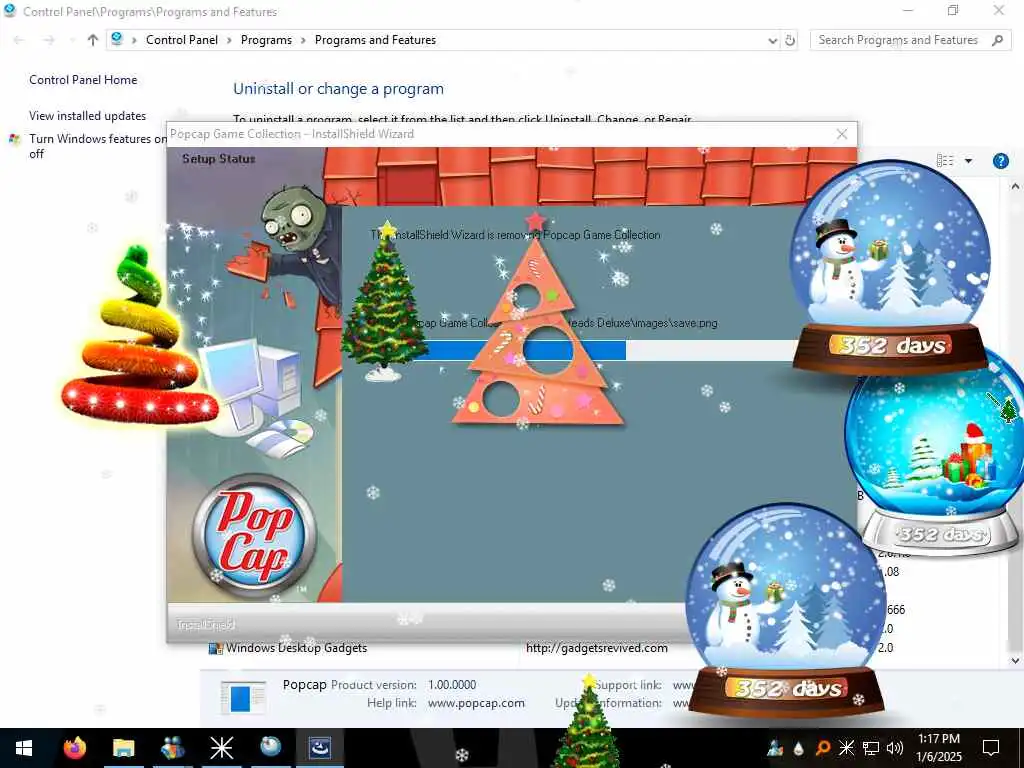Click the water drop tray icon
Image resolution: width=1024 pixels, height=768 pixels.
(x=798, y=748)
